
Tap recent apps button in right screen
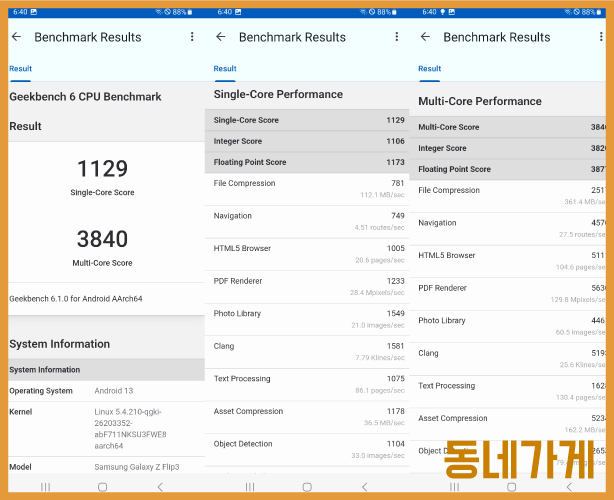[x=454, y=487]
